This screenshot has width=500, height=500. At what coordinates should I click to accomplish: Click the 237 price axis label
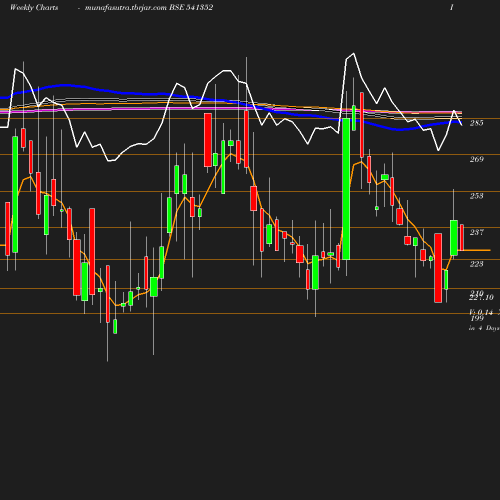476,232
